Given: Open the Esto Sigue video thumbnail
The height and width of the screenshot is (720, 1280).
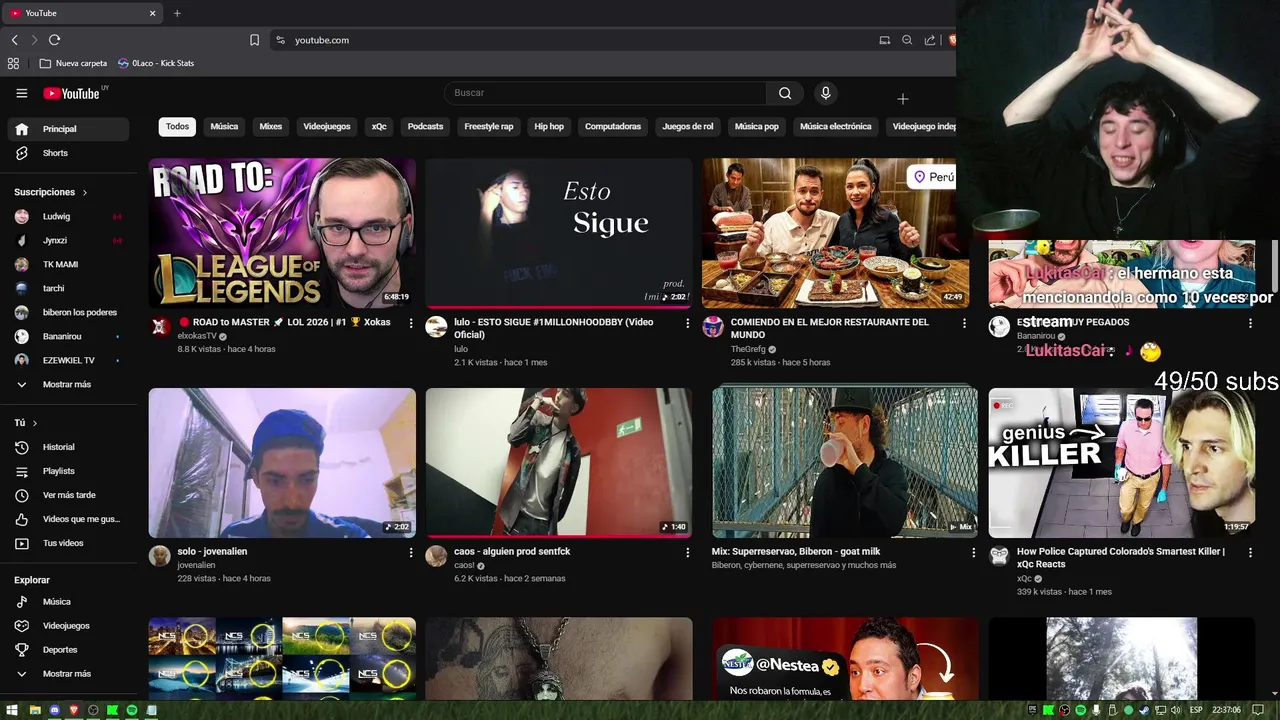Looking at the screenshot, I should [559, 233].
